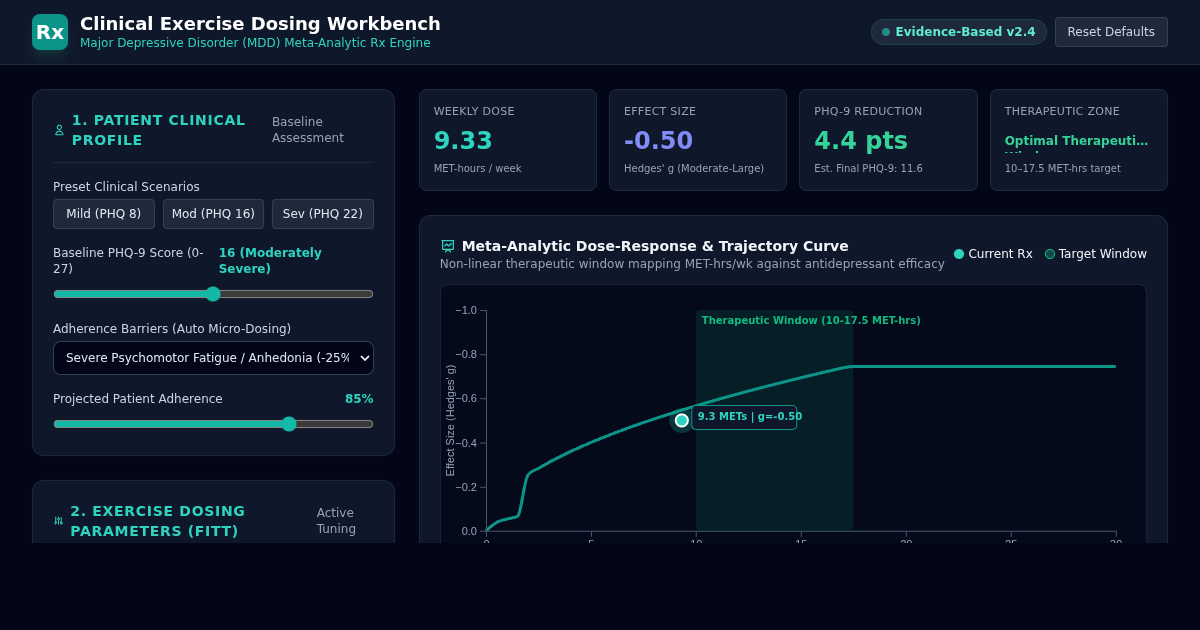Click the 'Optimal Therapeuti…' zone status

pos(1076,141)
